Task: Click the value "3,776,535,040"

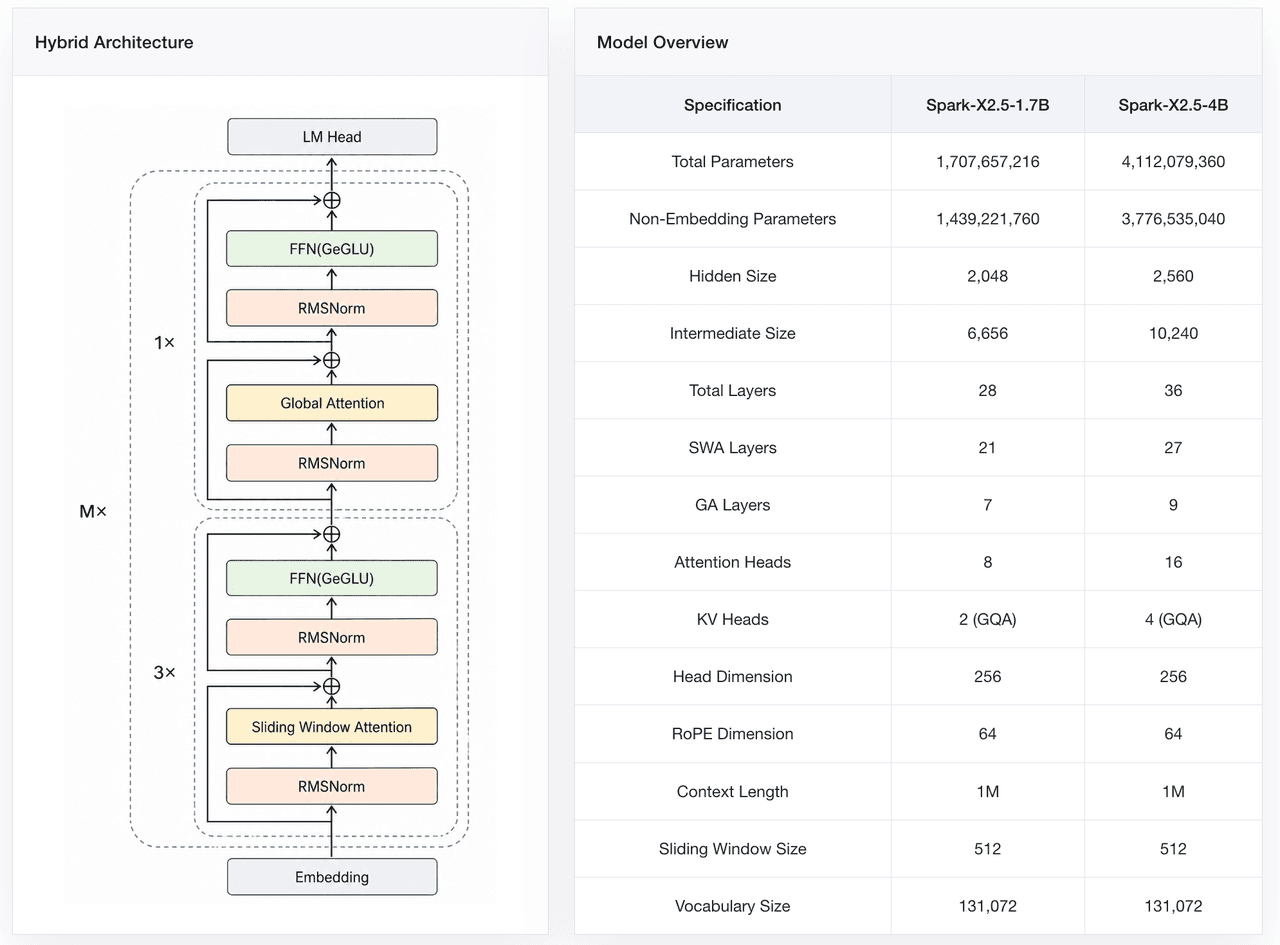Action: click(x=1173, y=219)
